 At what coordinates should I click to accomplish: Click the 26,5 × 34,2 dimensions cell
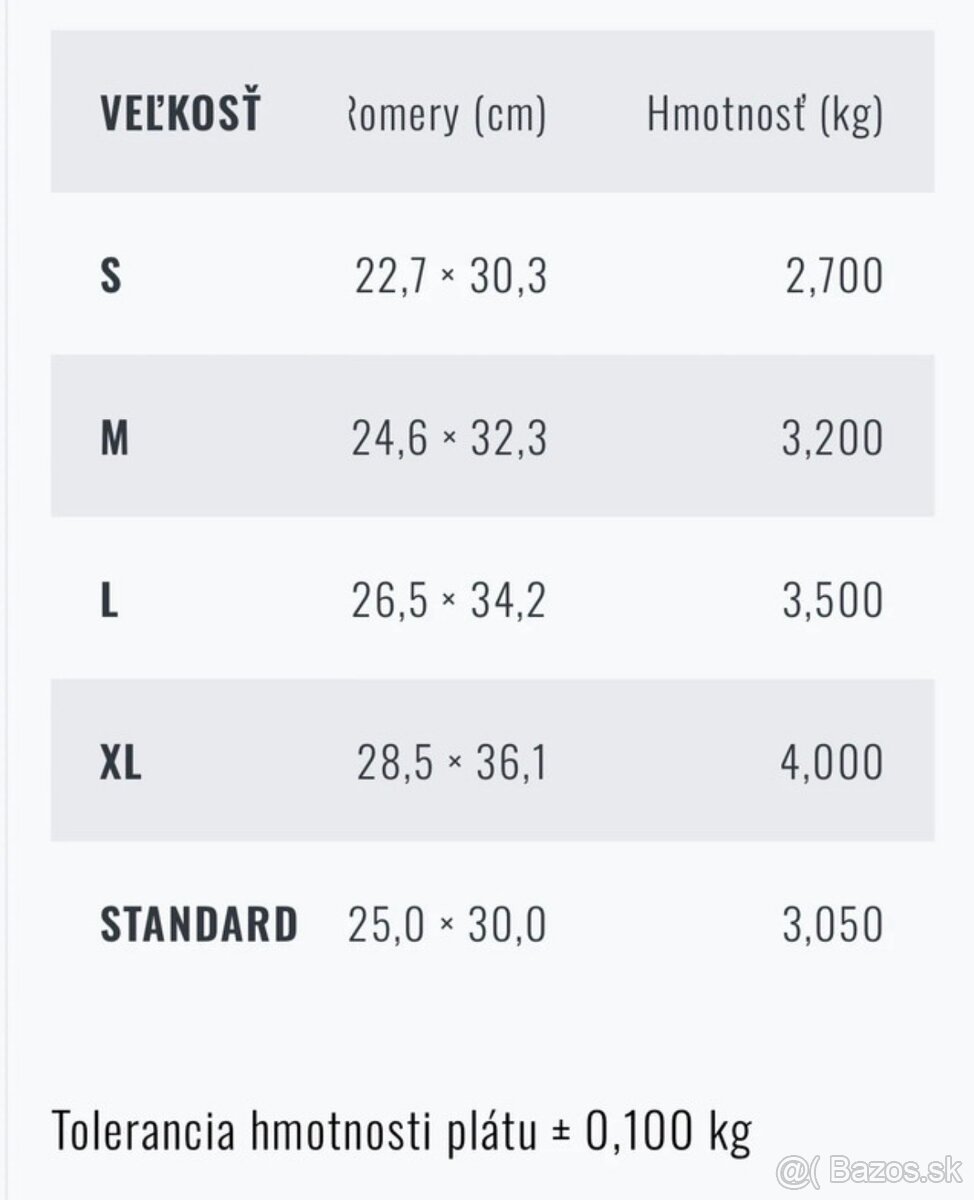pyautogui.click(x=449, y=600)
